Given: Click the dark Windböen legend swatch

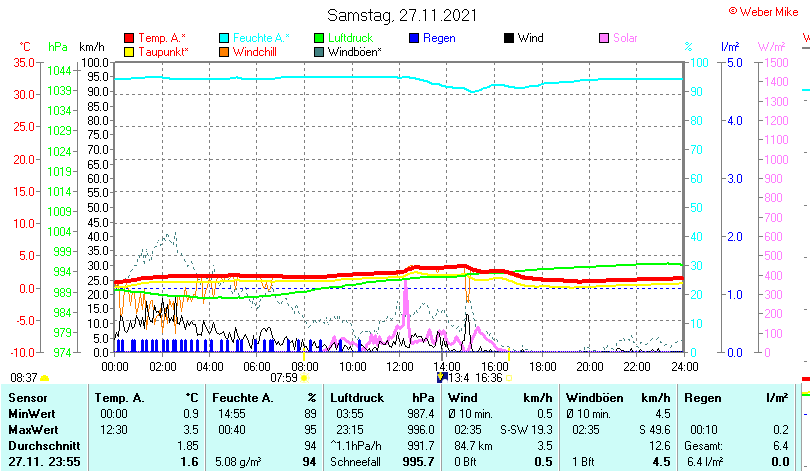Looking at the screenshot, I should (x=319, y=51).
